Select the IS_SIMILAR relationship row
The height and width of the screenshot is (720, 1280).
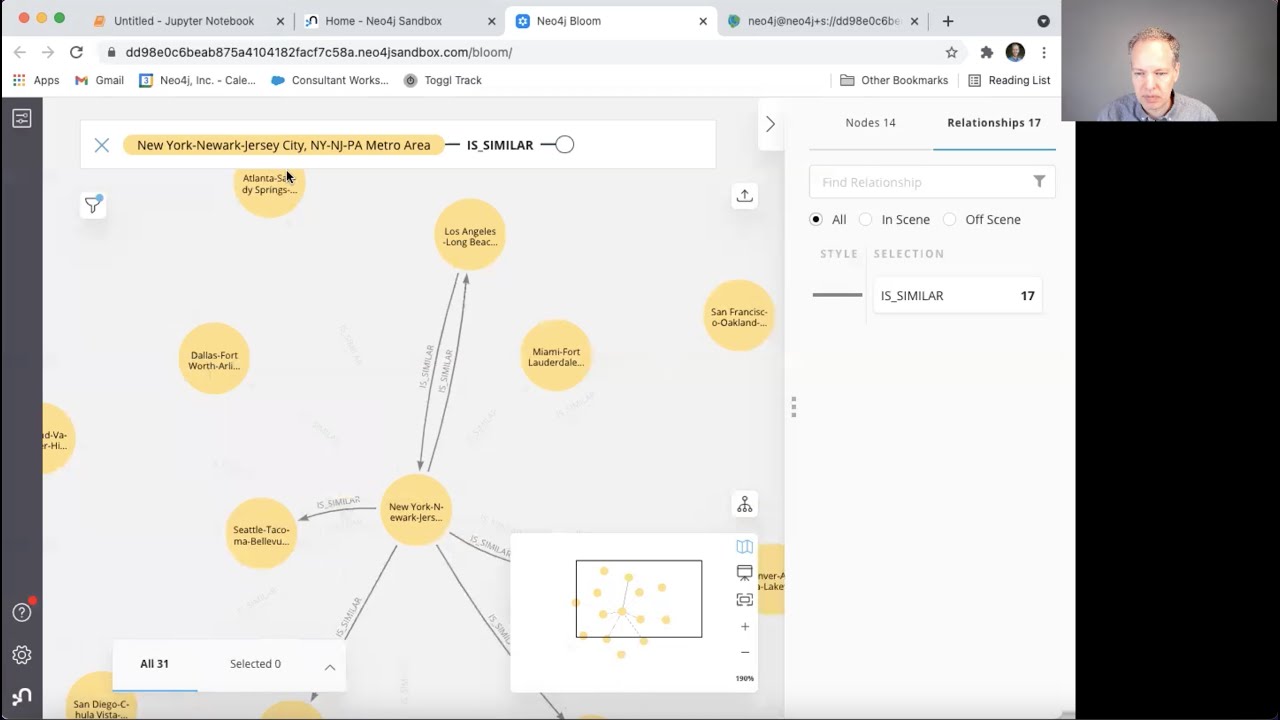tap(957, 295)
